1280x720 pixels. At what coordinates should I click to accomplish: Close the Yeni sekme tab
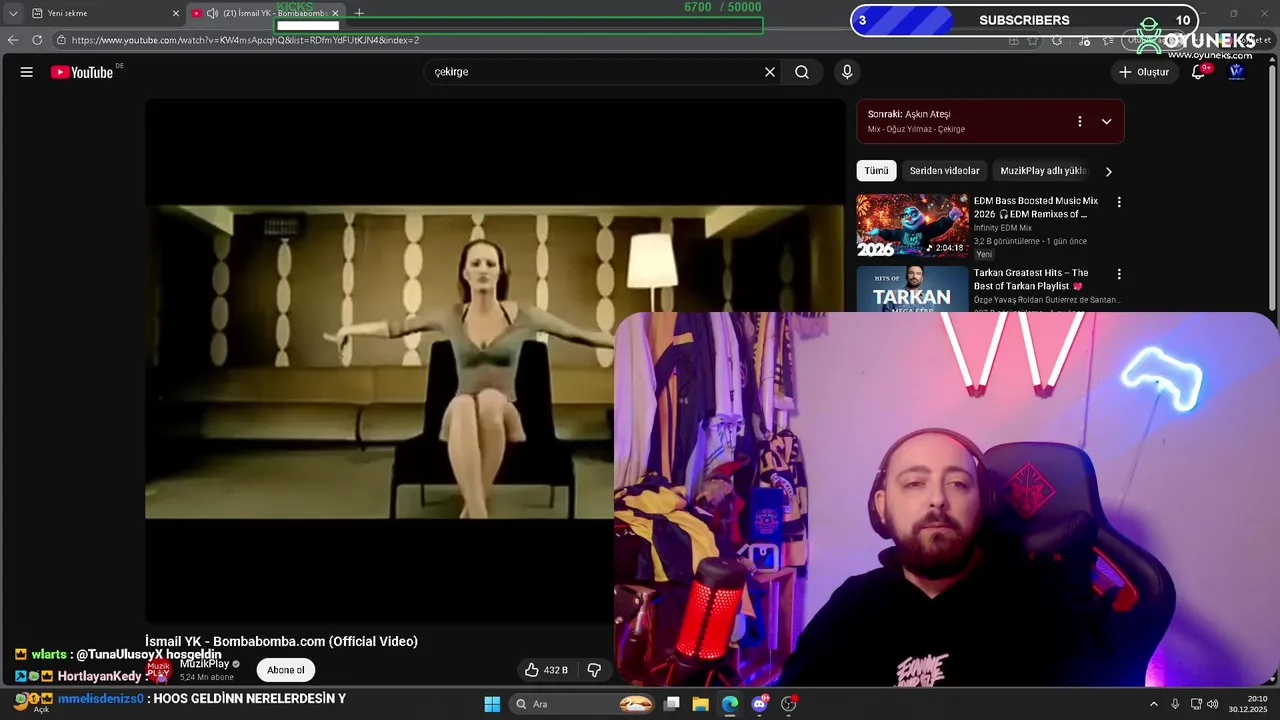[x=176, y=13]
